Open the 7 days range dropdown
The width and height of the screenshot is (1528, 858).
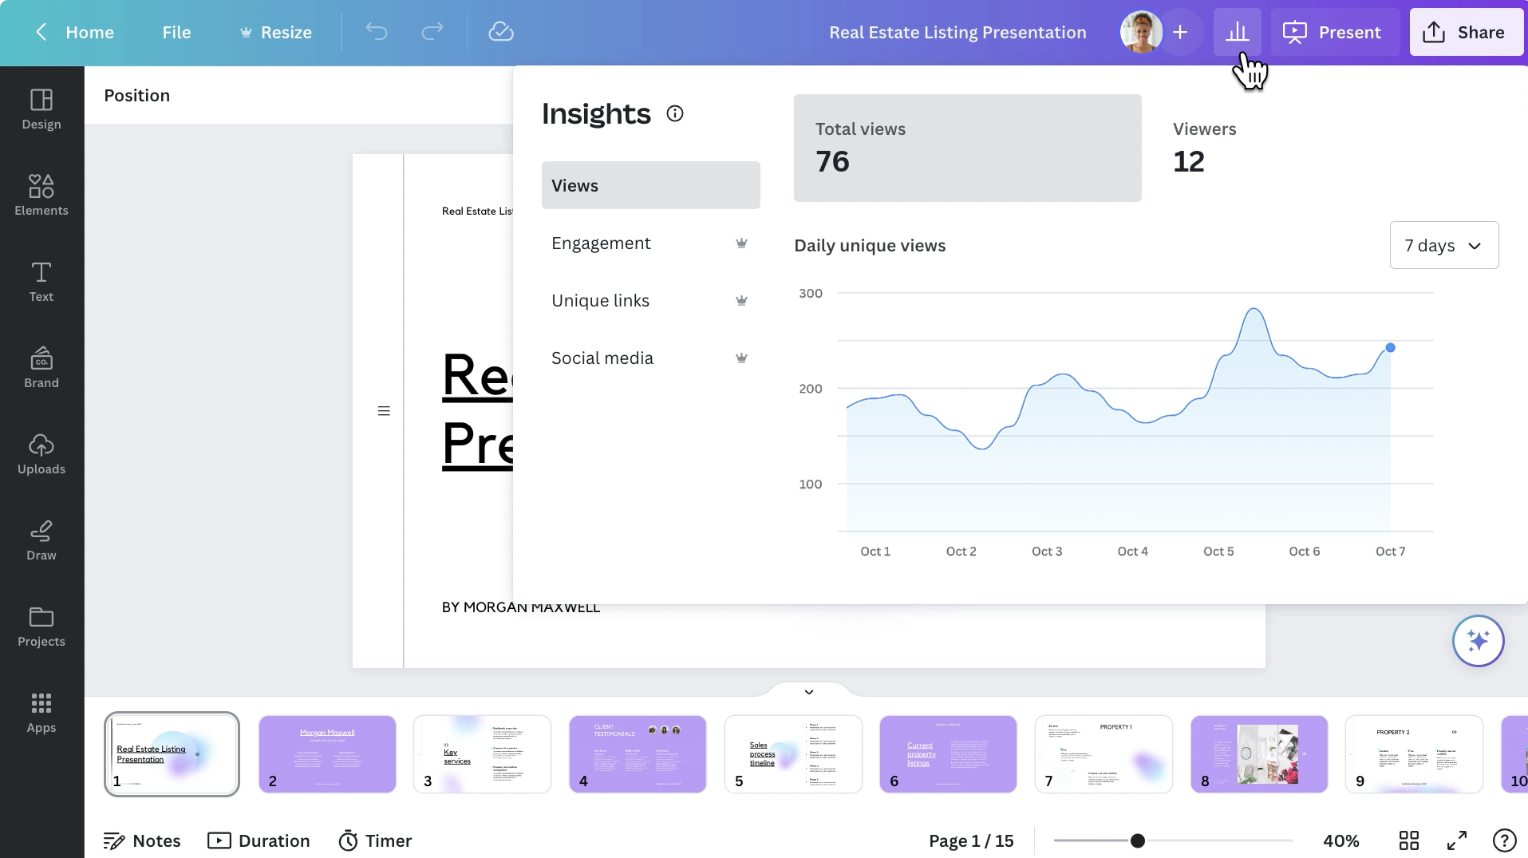point(1443,245)
